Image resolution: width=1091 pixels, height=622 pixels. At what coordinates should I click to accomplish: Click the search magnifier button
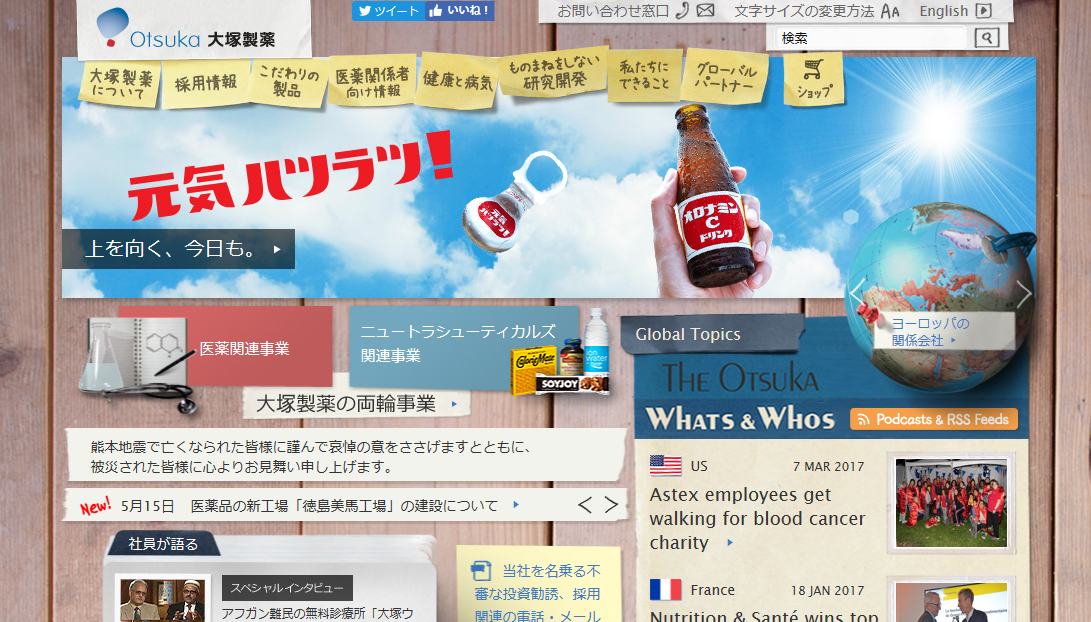(x=987, y=38)
